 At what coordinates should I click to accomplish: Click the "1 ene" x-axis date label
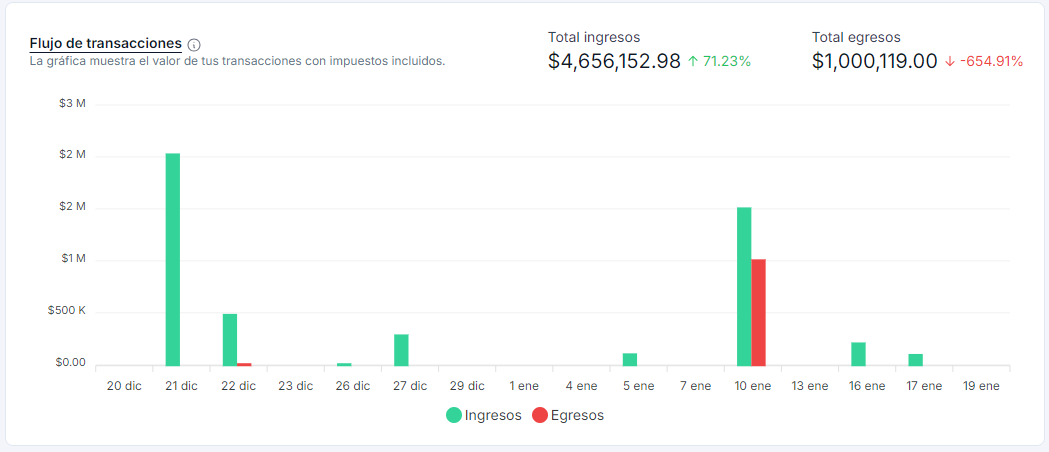tap(525, 385)
